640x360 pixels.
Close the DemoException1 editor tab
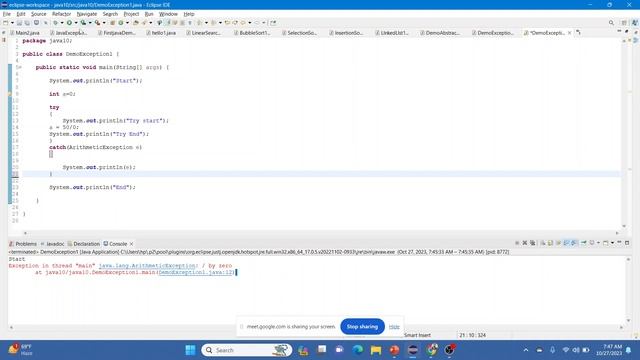(x=569, y=33)
